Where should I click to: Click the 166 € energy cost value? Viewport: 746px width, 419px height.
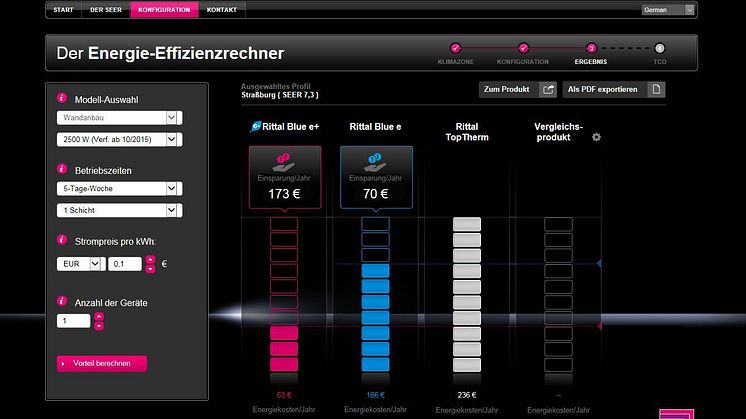point(375,395)
